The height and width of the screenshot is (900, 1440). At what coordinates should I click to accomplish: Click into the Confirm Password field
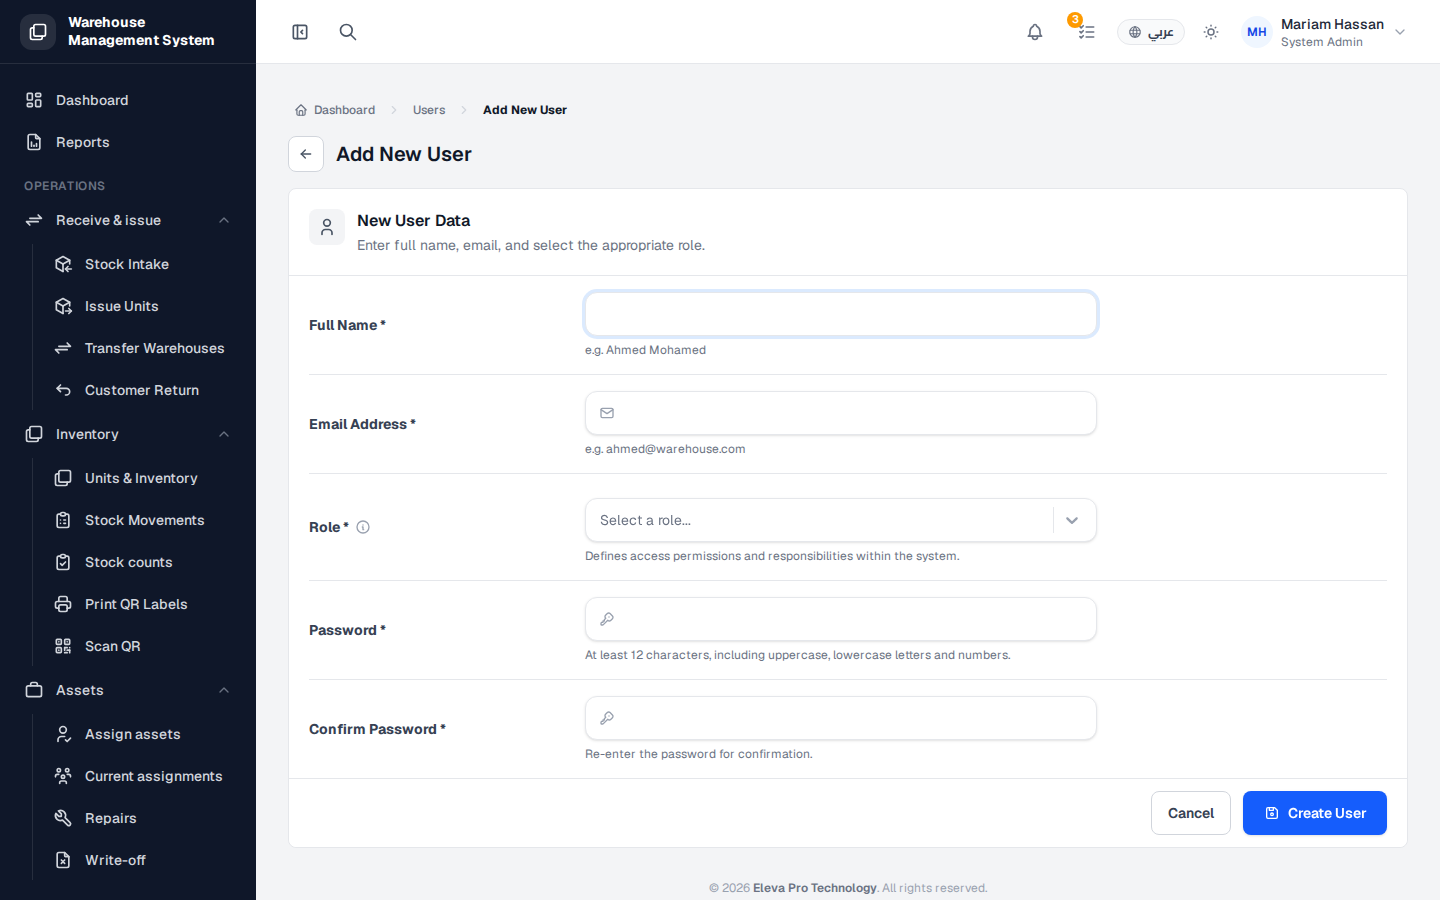[x=841, y=718]
